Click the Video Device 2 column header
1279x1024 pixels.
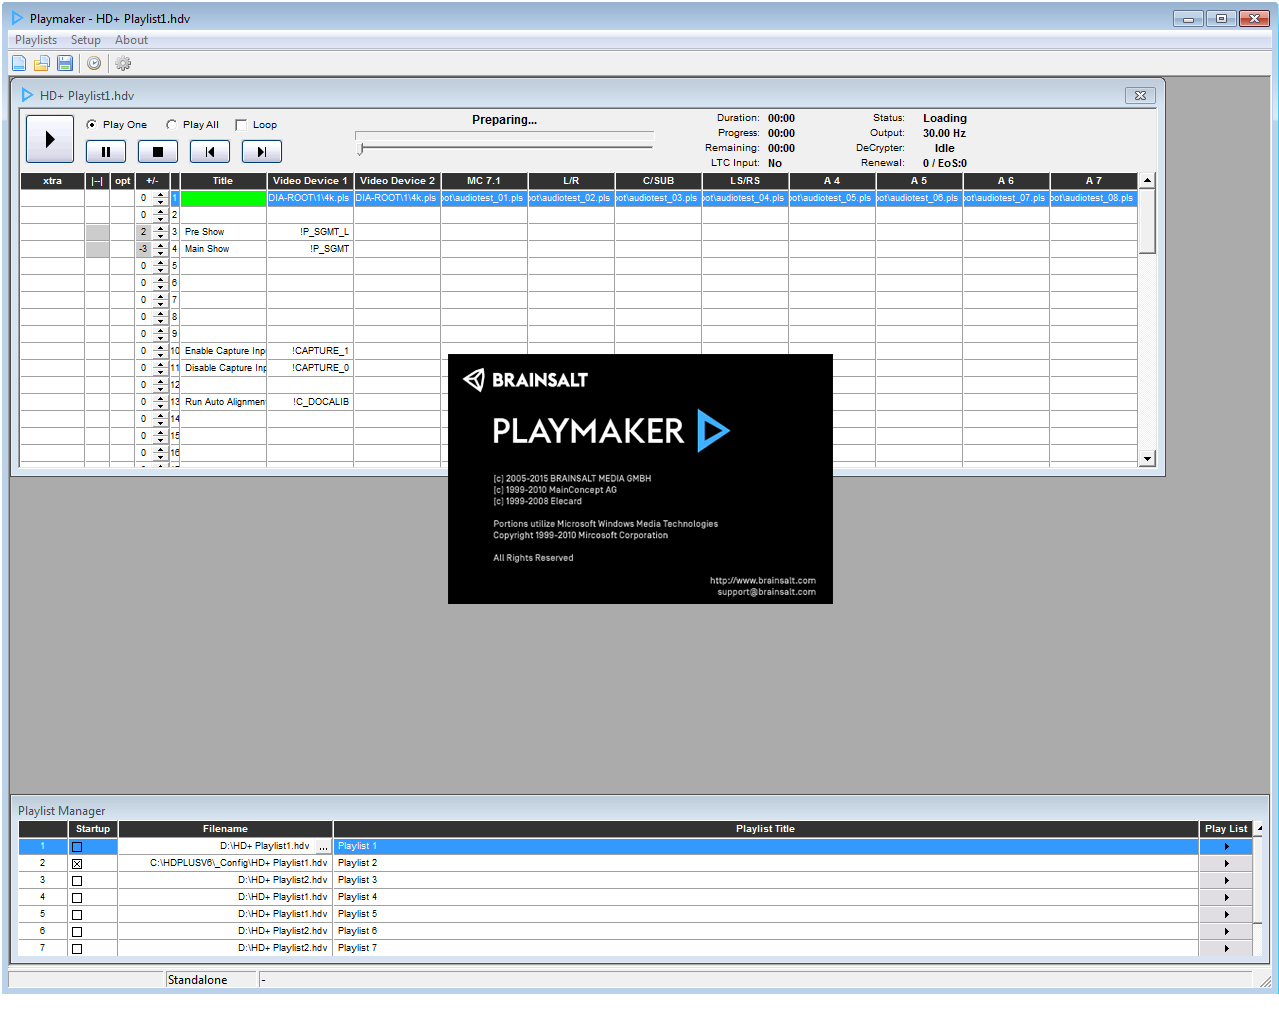(x=397, y=181)
